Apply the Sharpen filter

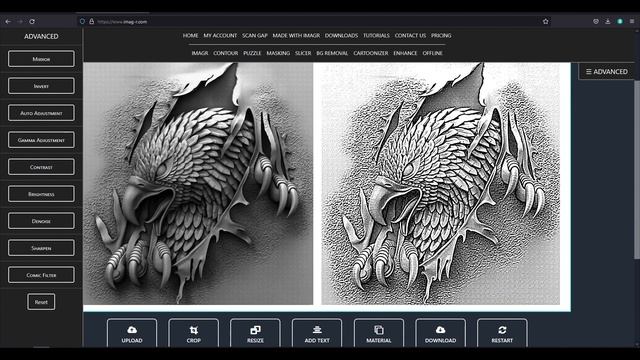tap(41, 248)
